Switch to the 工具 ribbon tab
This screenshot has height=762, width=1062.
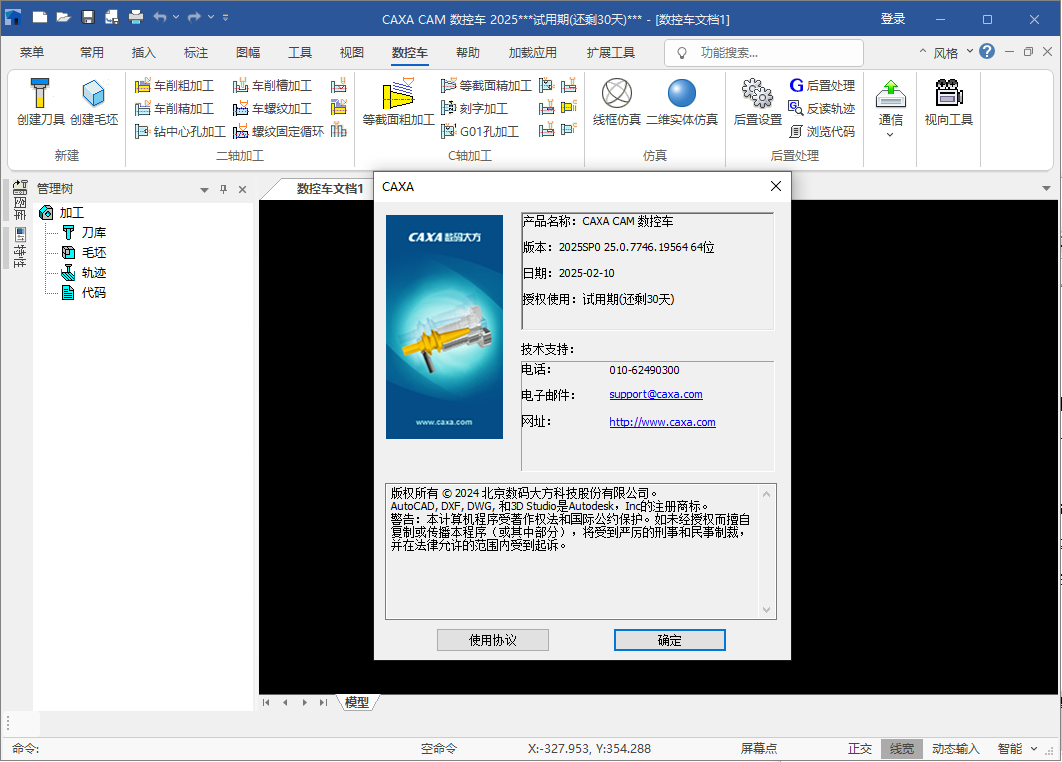pyautogui.click(x=300, y=52)
